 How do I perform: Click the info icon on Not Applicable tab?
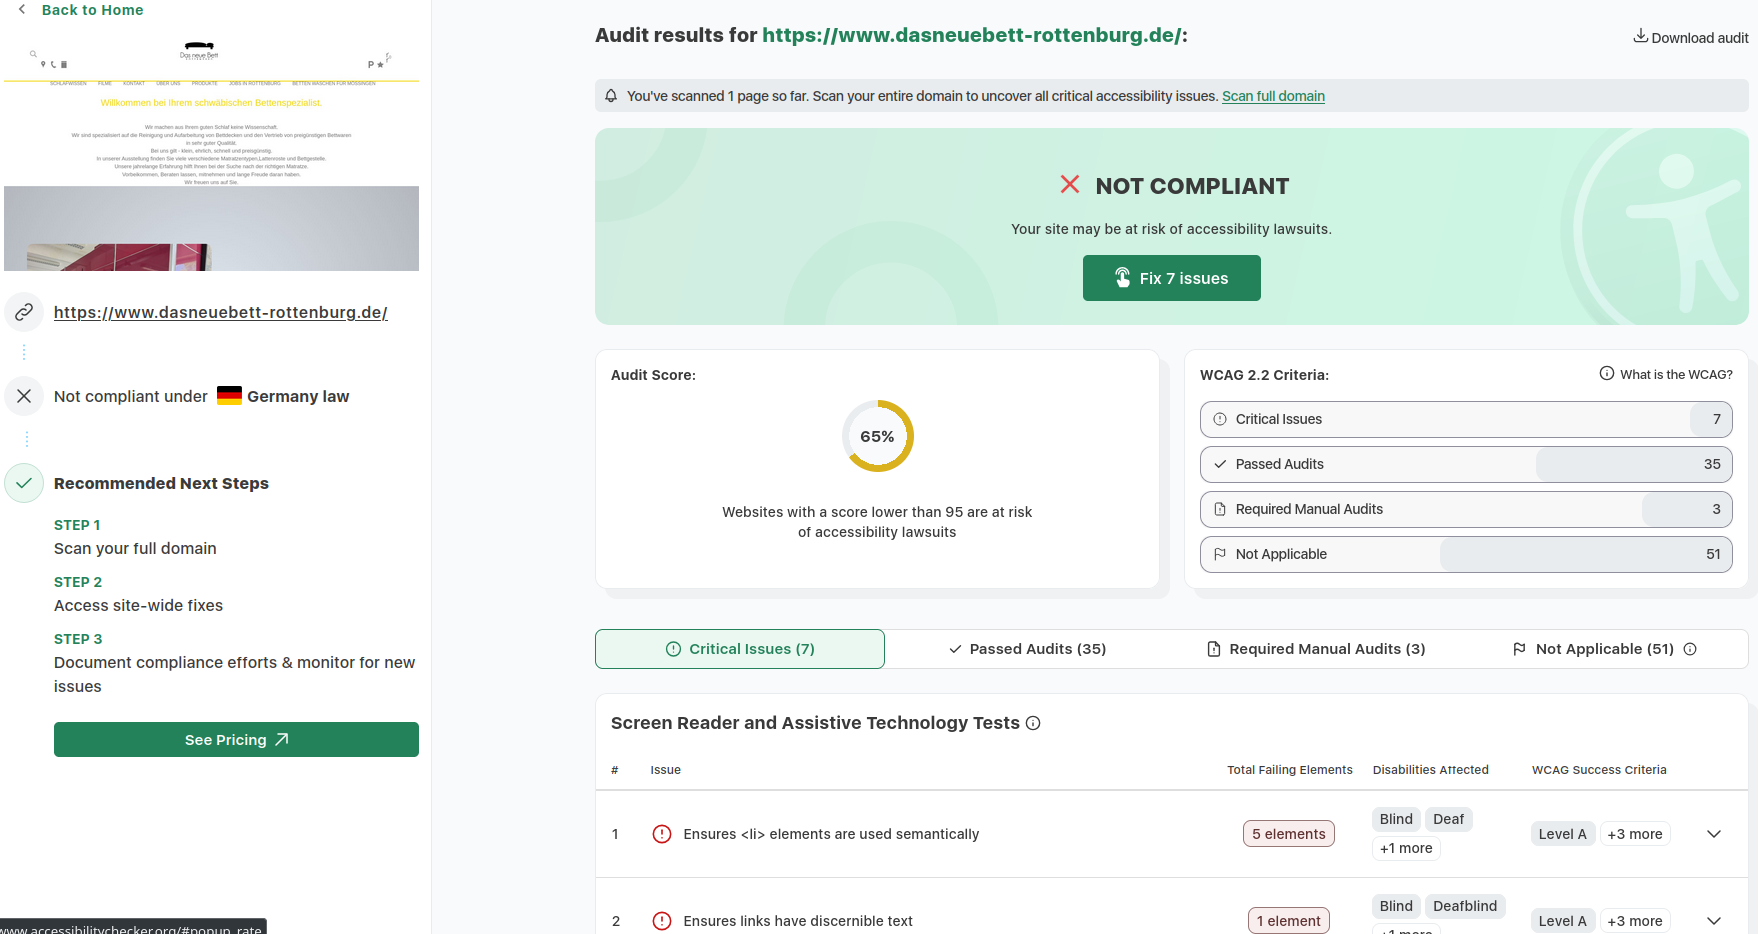(x=1690, y=649)
